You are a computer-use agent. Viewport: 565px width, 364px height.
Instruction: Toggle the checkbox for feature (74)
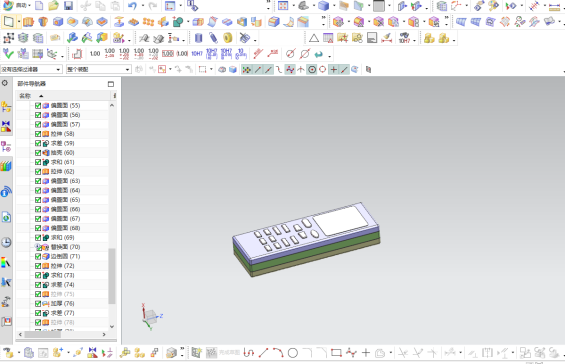click(37, 285)
